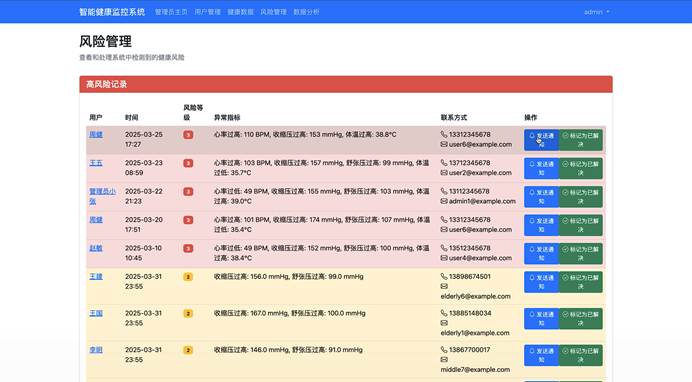Open user link in the 2025-03-10 10:45 row

pos(96,248)
